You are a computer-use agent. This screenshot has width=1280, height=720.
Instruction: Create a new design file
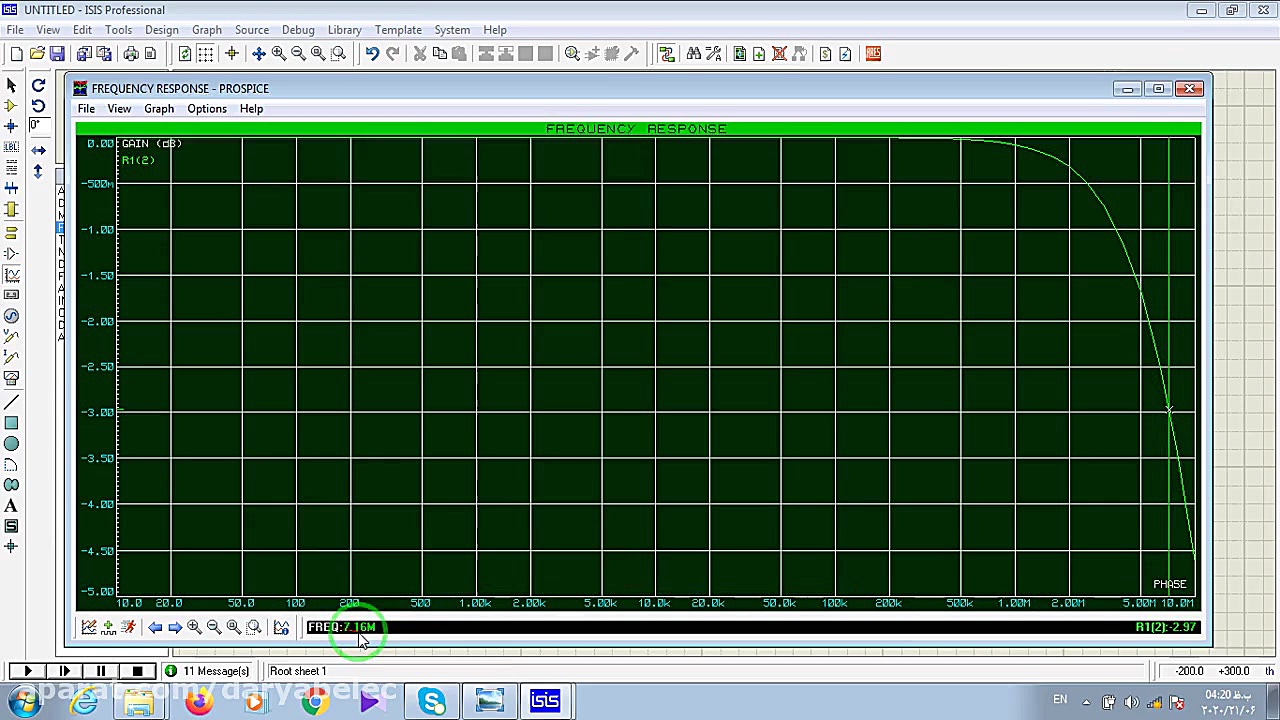point(16,54)
